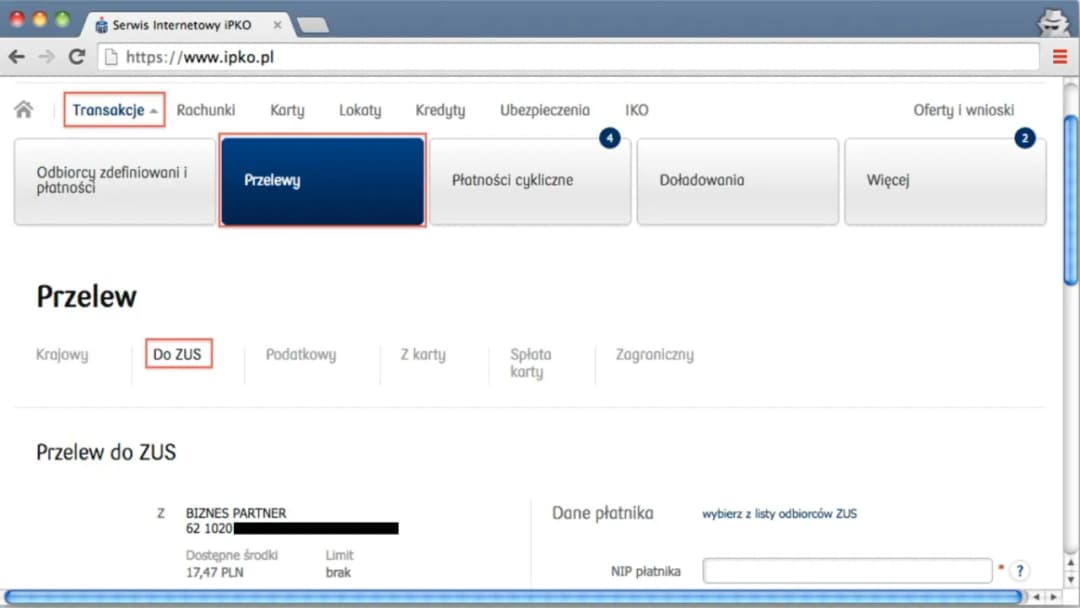Click the NIP płatnika help question mark
The height and width of the screenshot is (608, 1080).
click(1019, 571)
